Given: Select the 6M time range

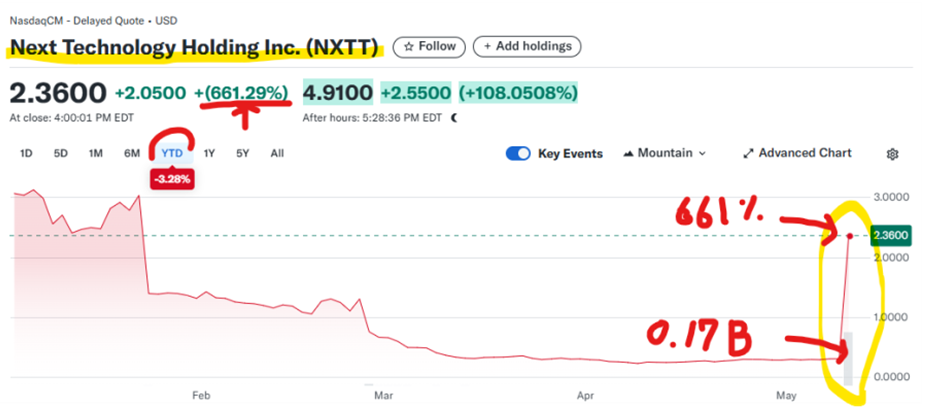Looking at the screenshot, I should coord(132,154).
